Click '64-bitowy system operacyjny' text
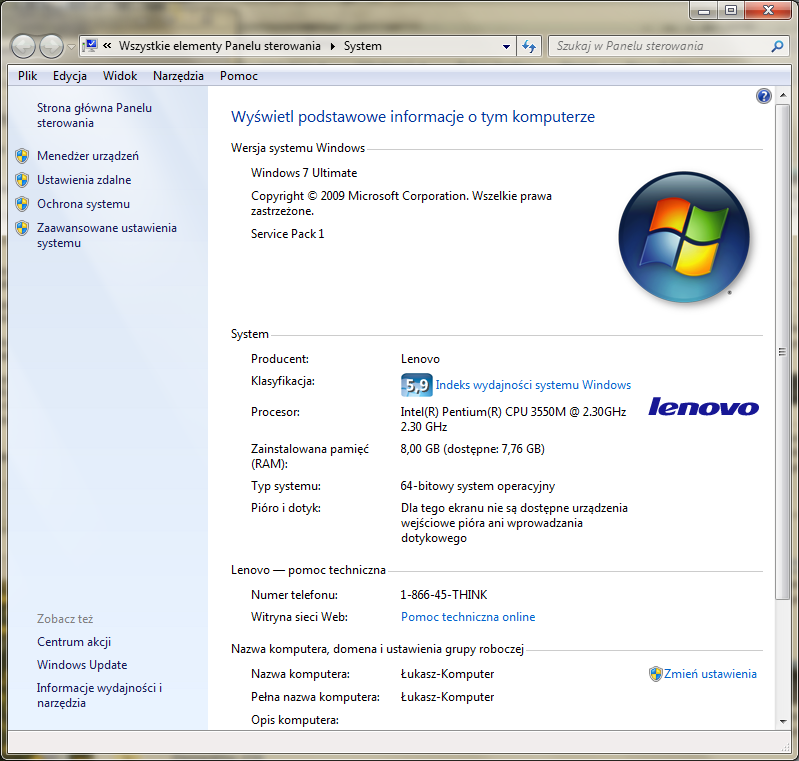The image size is (799, 761). tap(477, 486)
